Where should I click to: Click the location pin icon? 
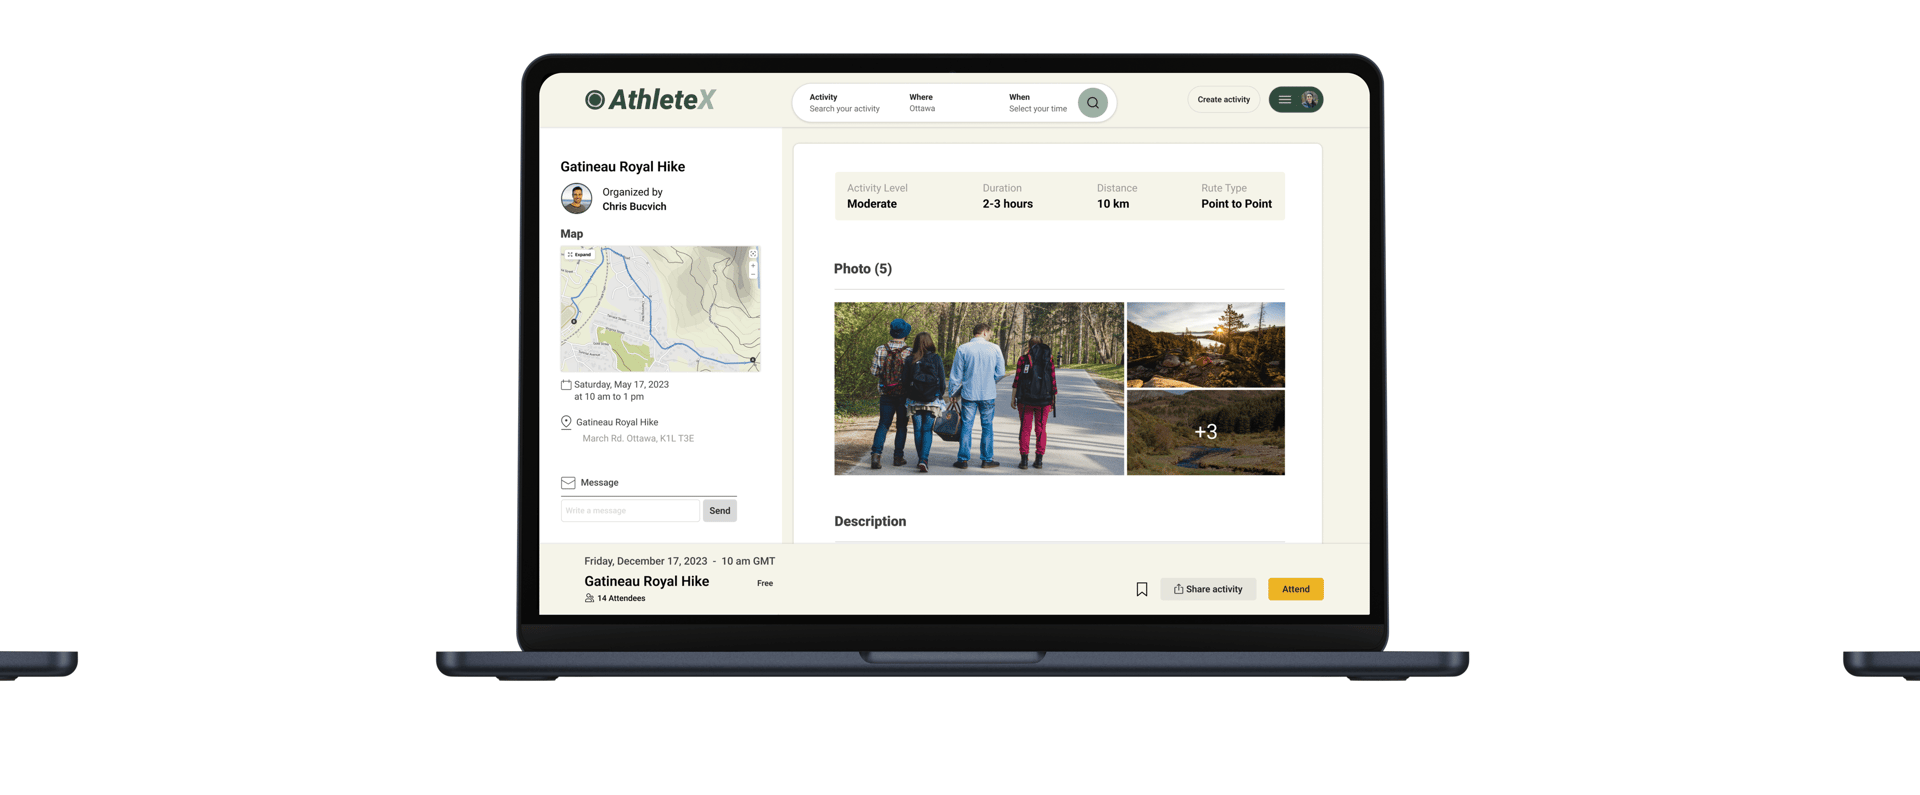click(566, 422)
